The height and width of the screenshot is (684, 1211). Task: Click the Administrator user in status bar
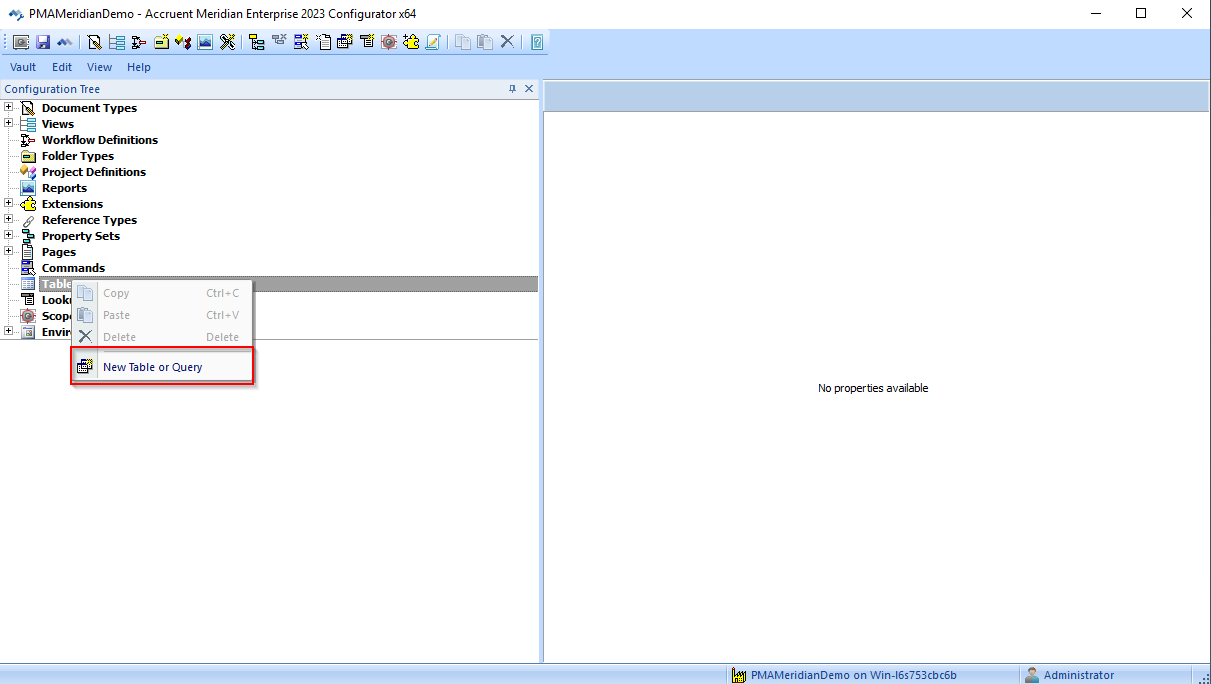click(x=1070, y=675)
